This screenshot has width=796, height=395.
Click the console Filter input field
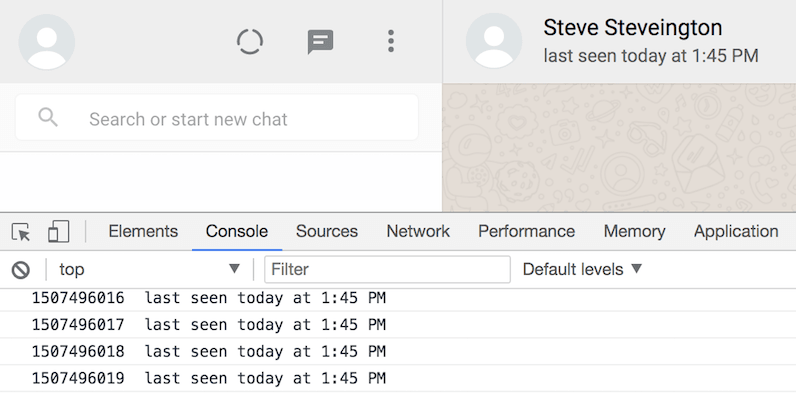387,269
